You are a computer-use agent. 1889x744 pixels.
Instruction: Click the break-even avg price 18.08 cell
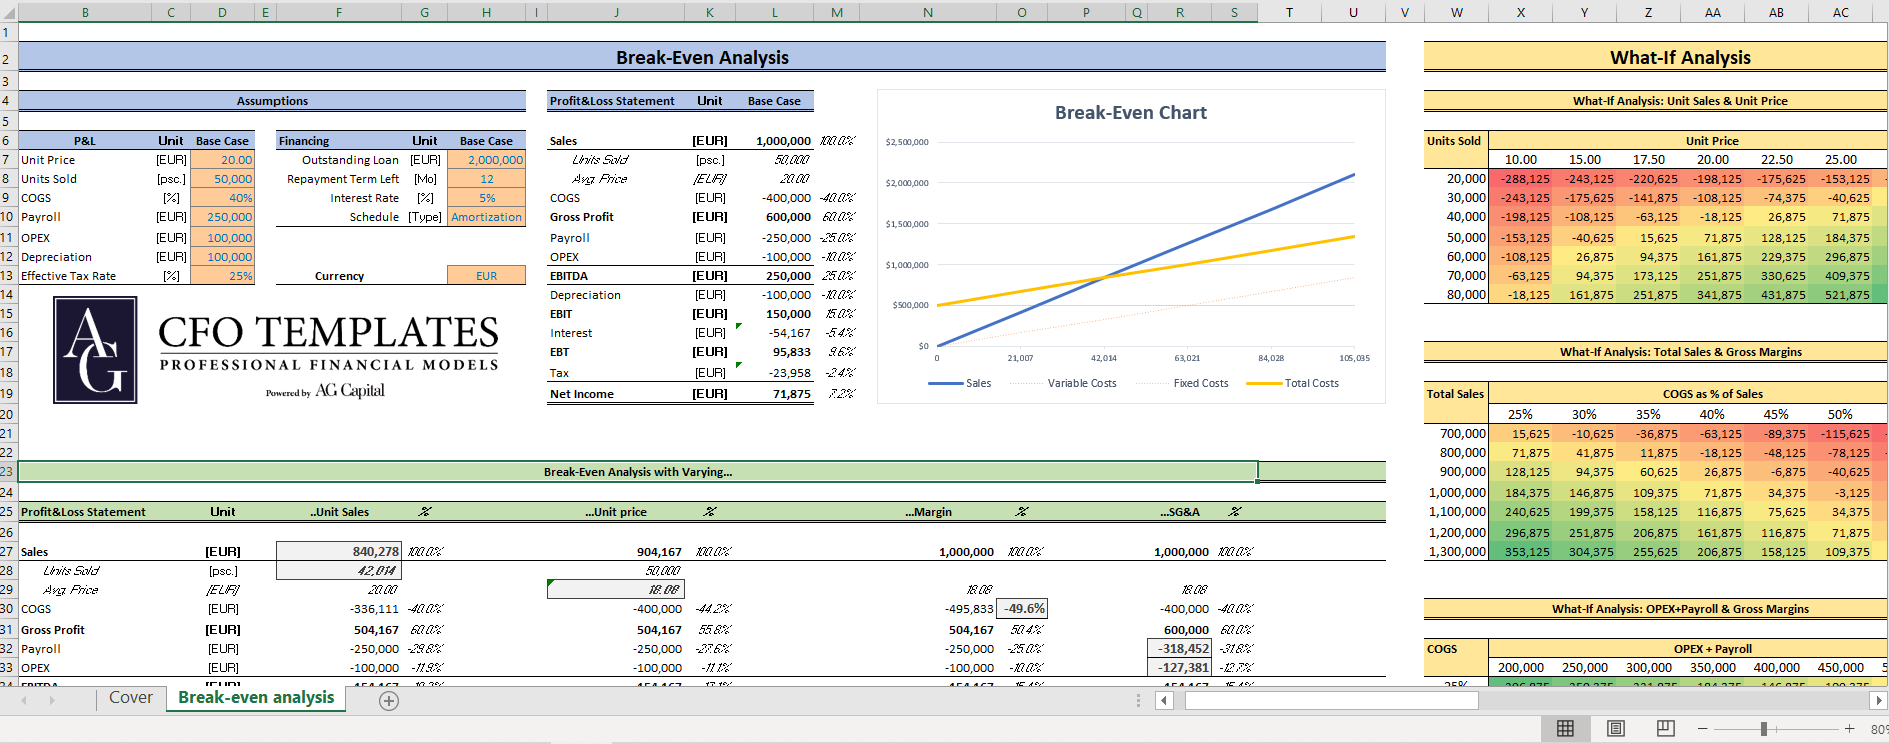coord(616,590)
